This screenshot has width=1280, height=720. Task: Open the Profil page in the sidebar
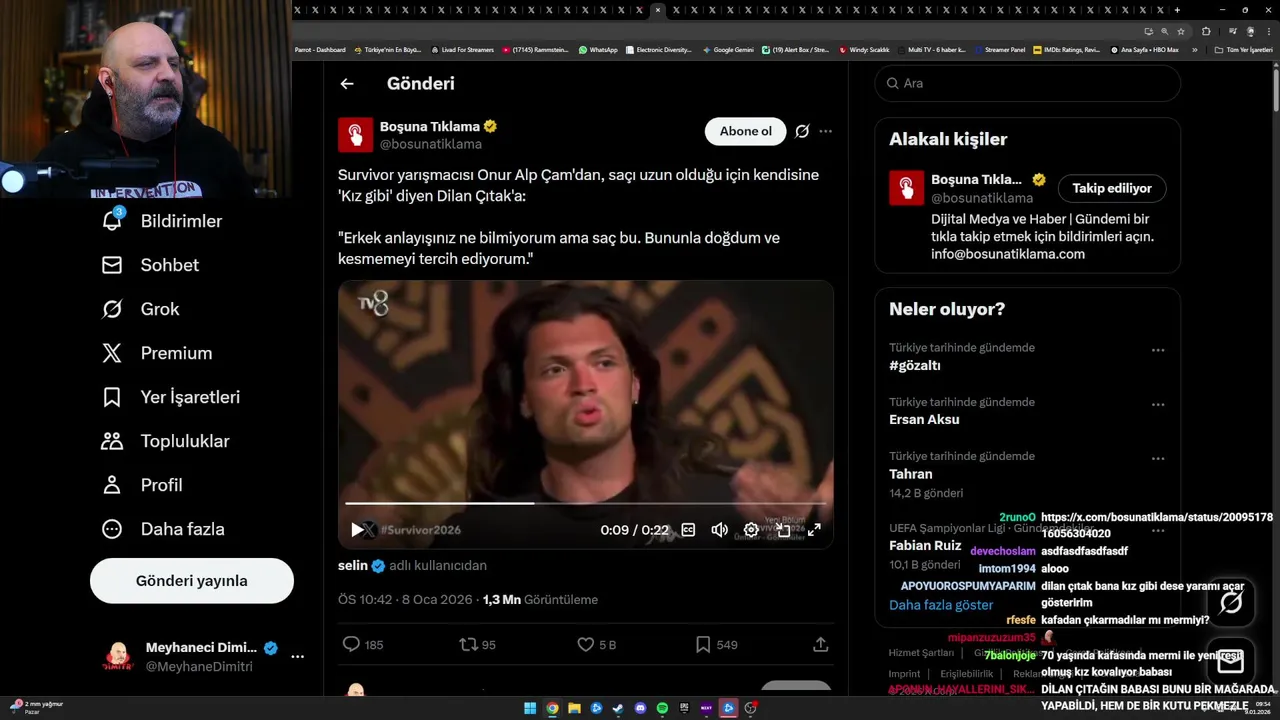[x=142, y=485]
